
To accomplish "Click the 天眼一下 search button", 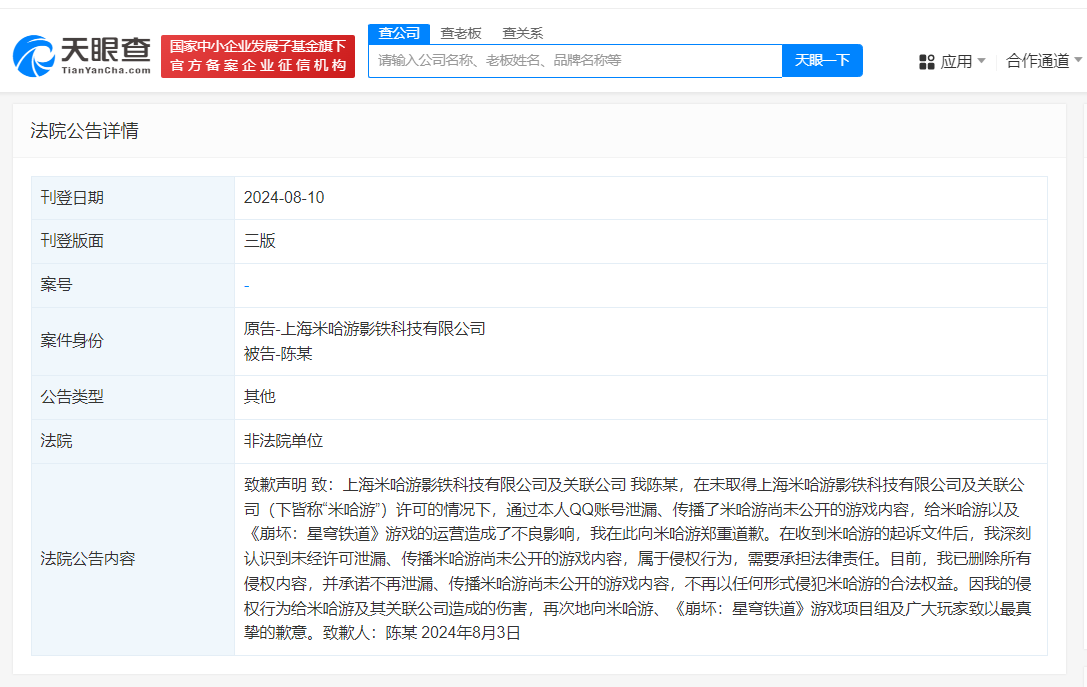I will pos(822,61).
